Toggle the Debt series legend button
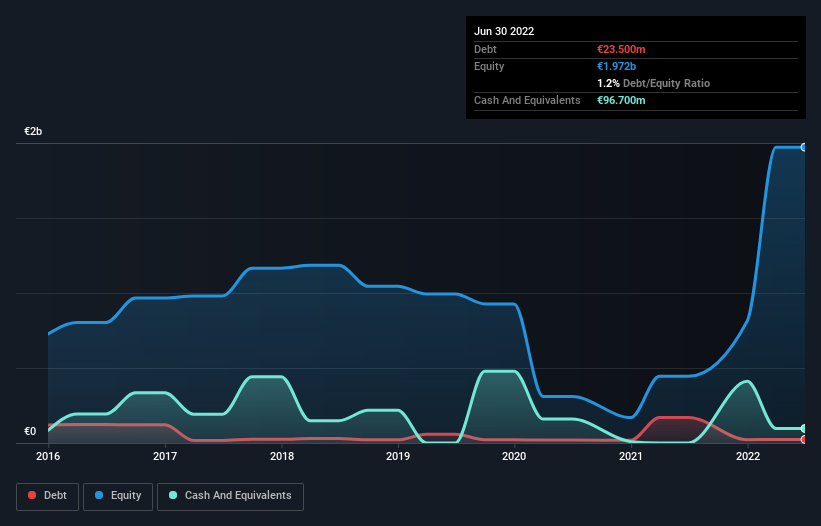Image resolution: width=821 pixels, height=526 pixels. click(x=48, y=496)
